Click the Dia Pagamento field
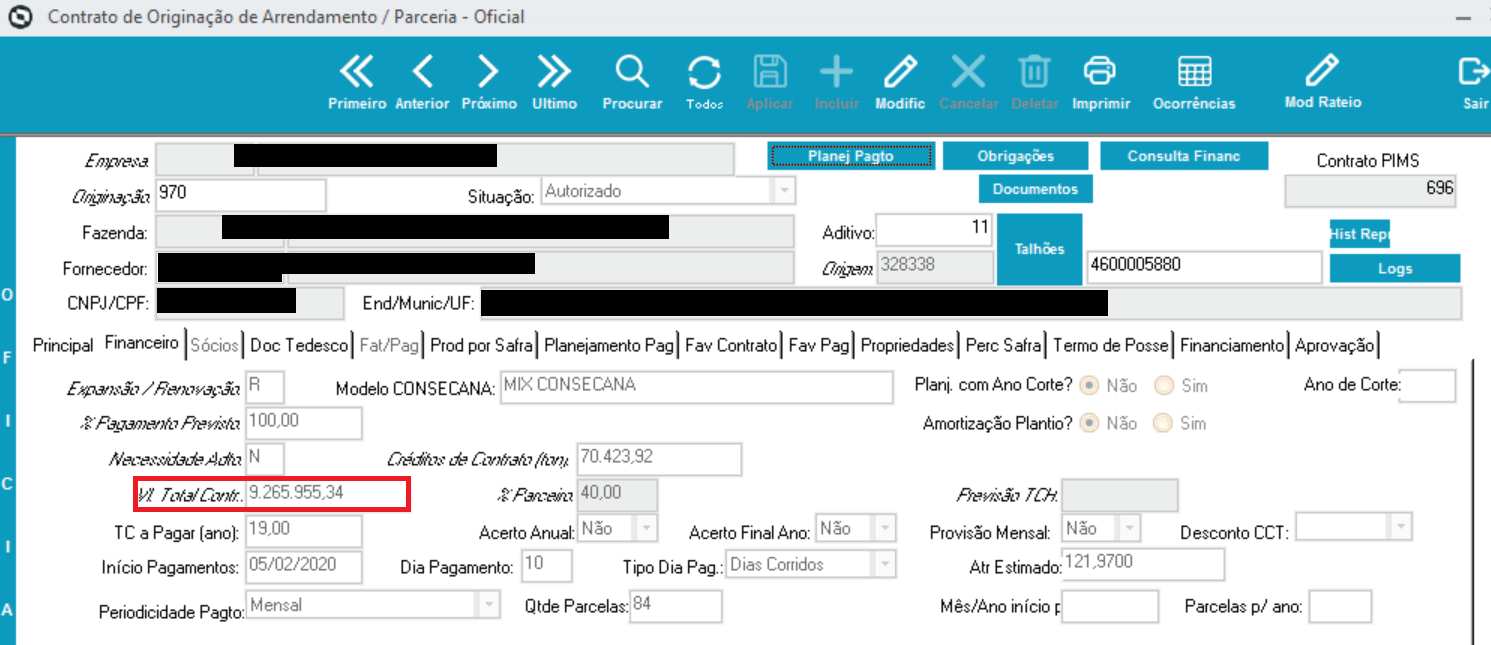Viewport: 1491px width, 645px height. point(547,565)
